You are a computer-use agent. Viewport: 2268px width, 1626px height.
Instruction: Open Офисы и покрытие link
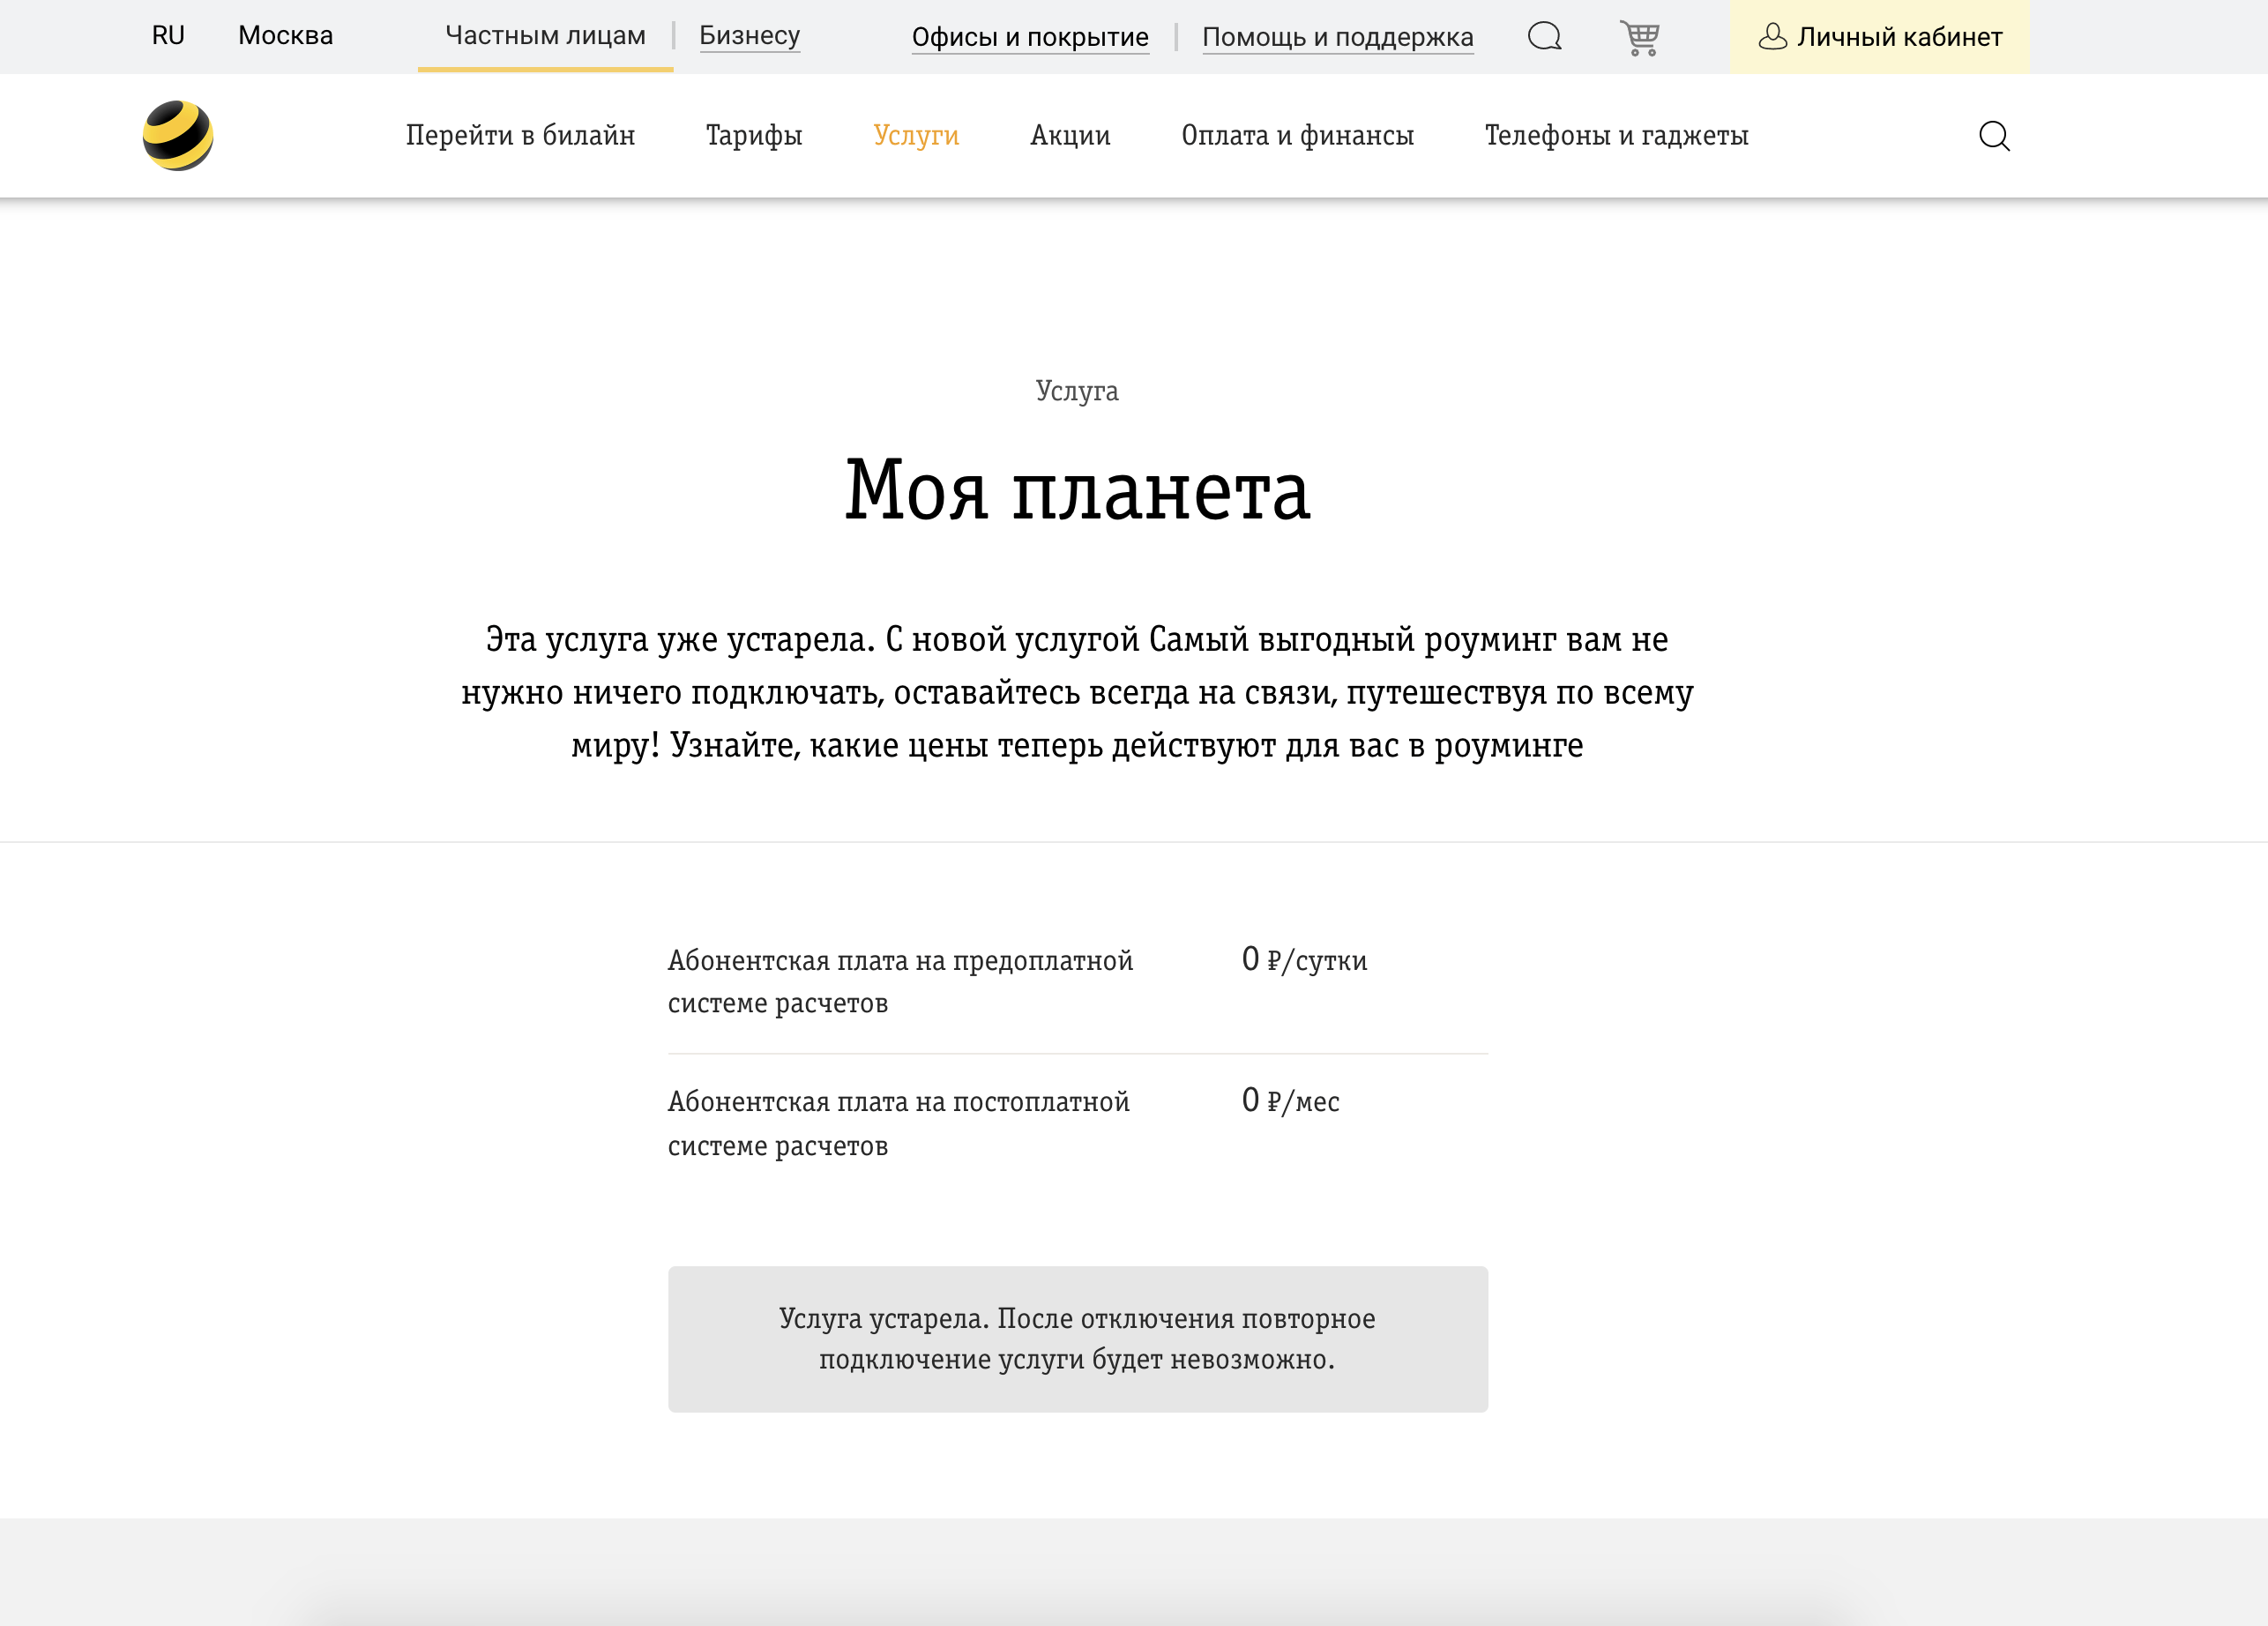point(1029,38)
